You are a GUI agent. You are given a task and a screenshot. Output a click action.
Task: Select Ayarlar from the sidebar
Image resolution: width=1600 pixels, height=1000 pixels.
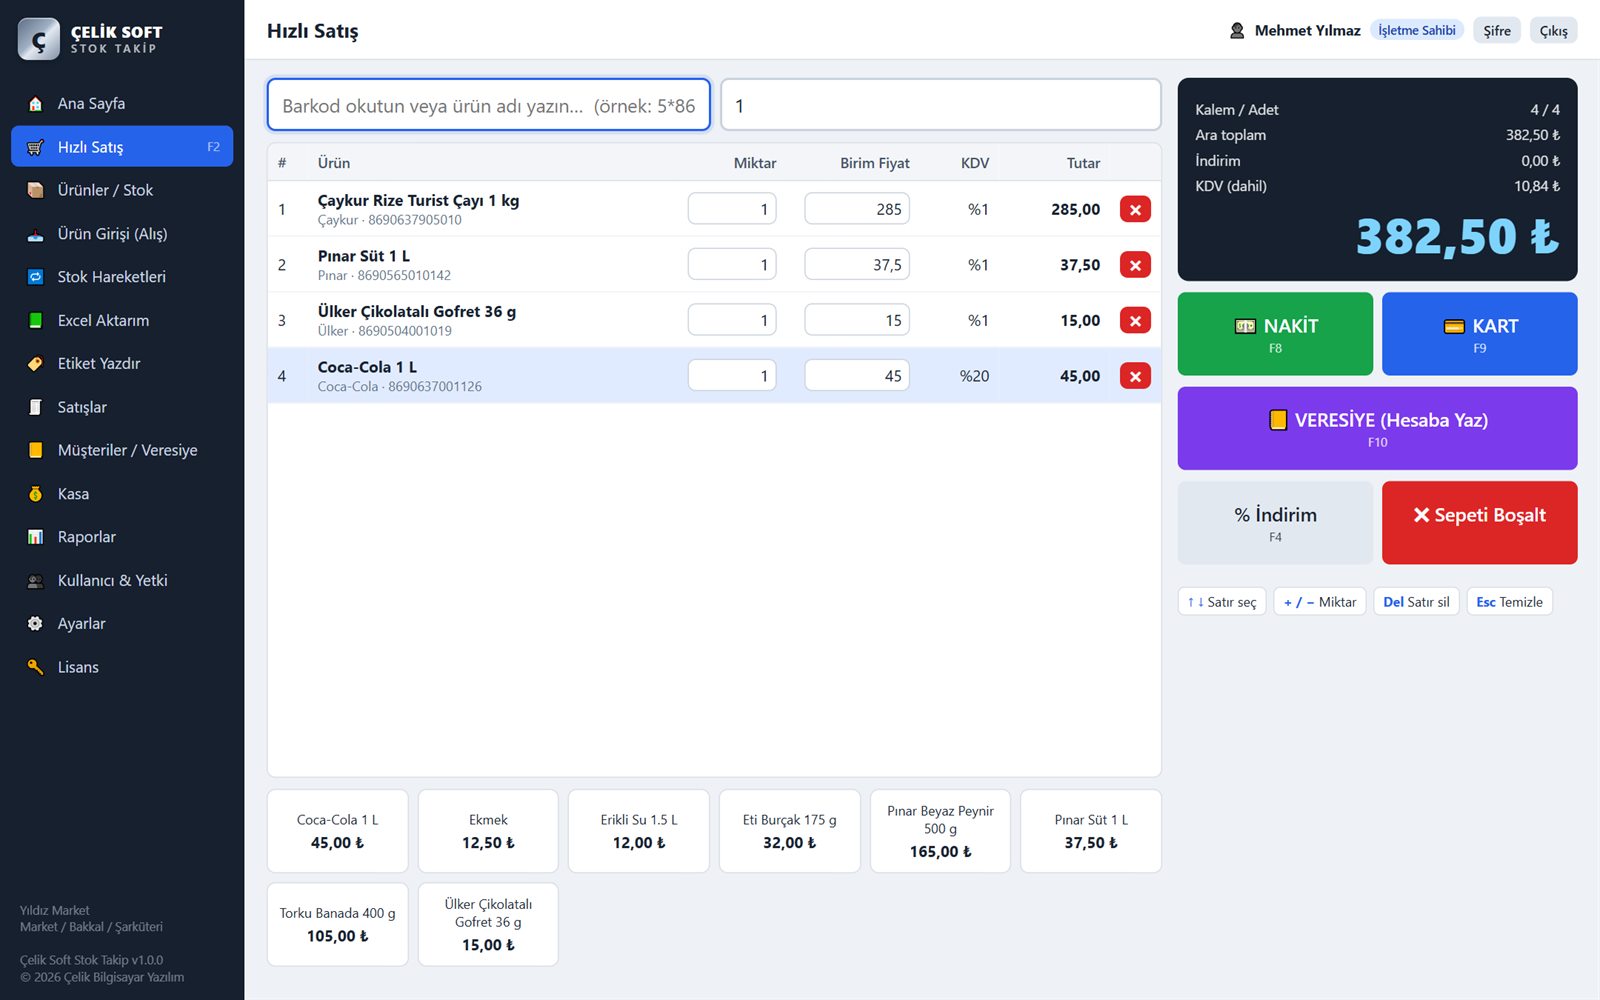pos(122,624)
